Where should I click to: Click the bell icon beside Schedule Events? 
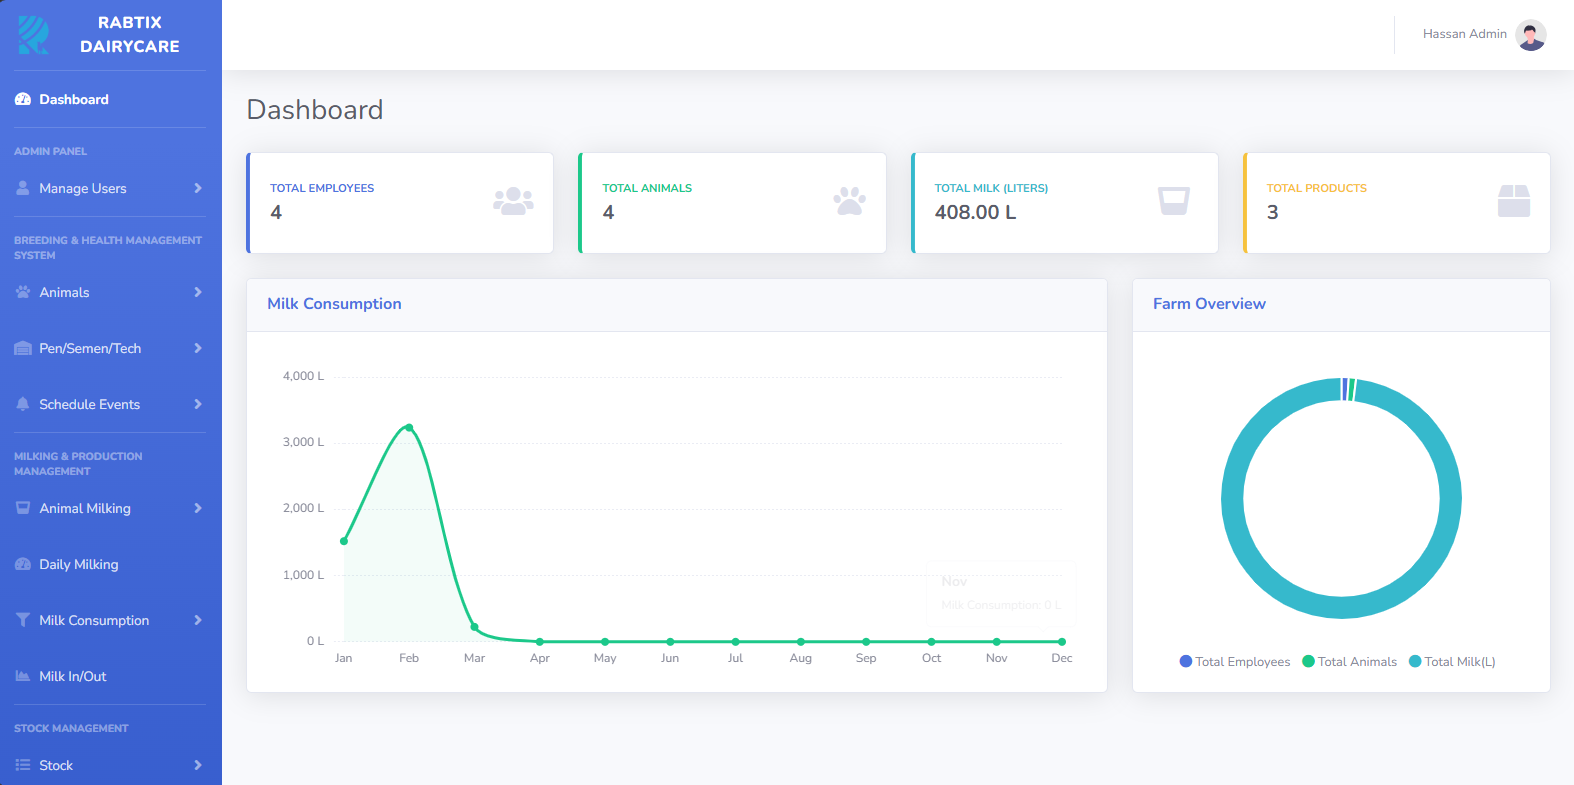click(23, 404)
